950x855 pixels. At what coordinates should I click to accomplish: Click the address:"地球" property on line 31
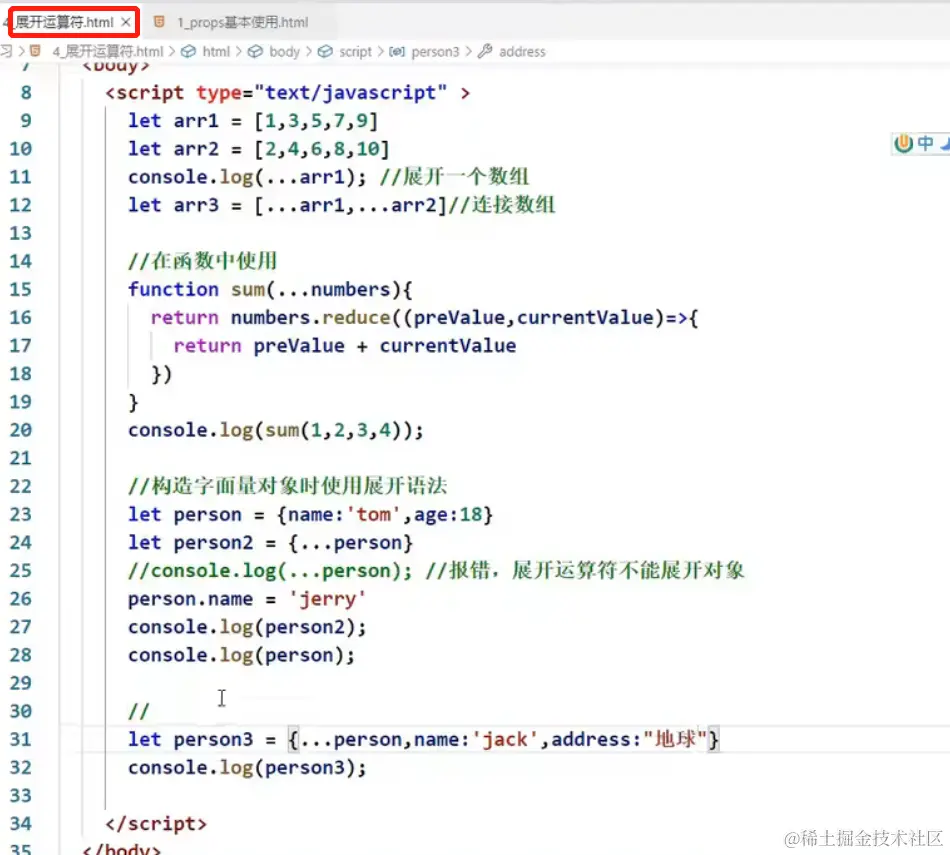(629, 739)
